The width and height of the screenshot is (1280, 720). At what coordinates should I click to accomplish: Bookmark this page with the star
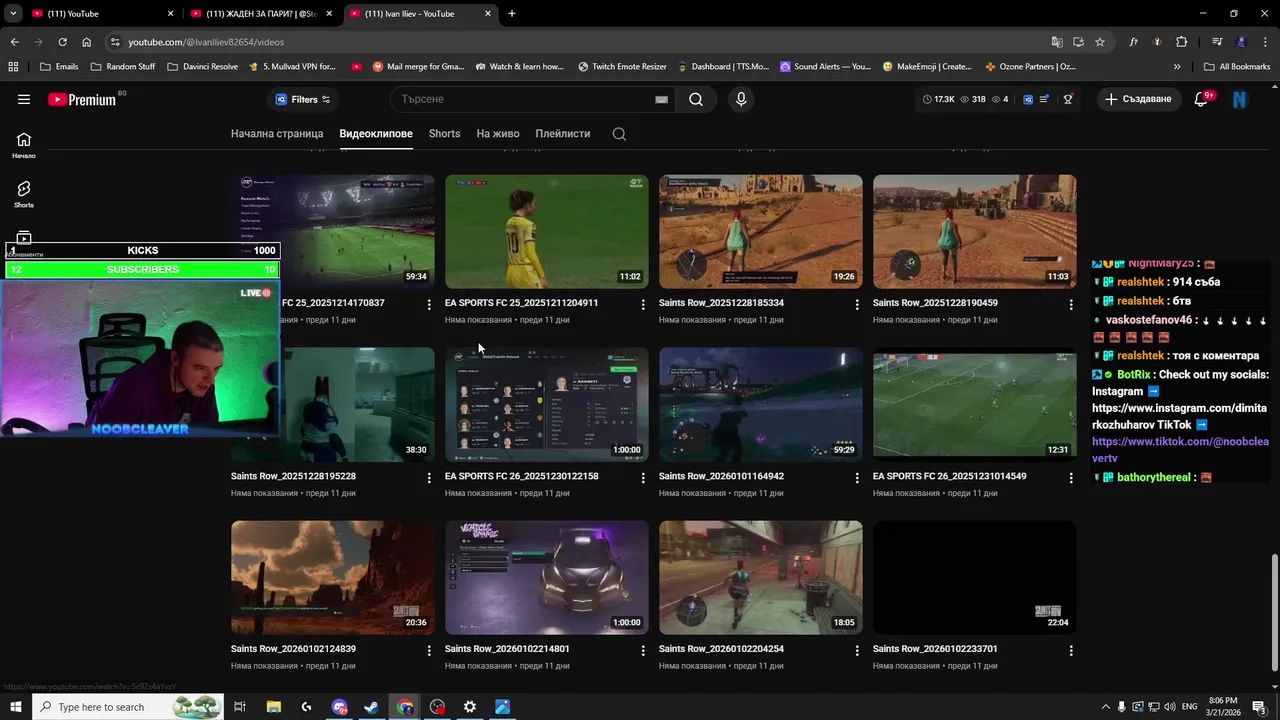(x=1100, y=42)
